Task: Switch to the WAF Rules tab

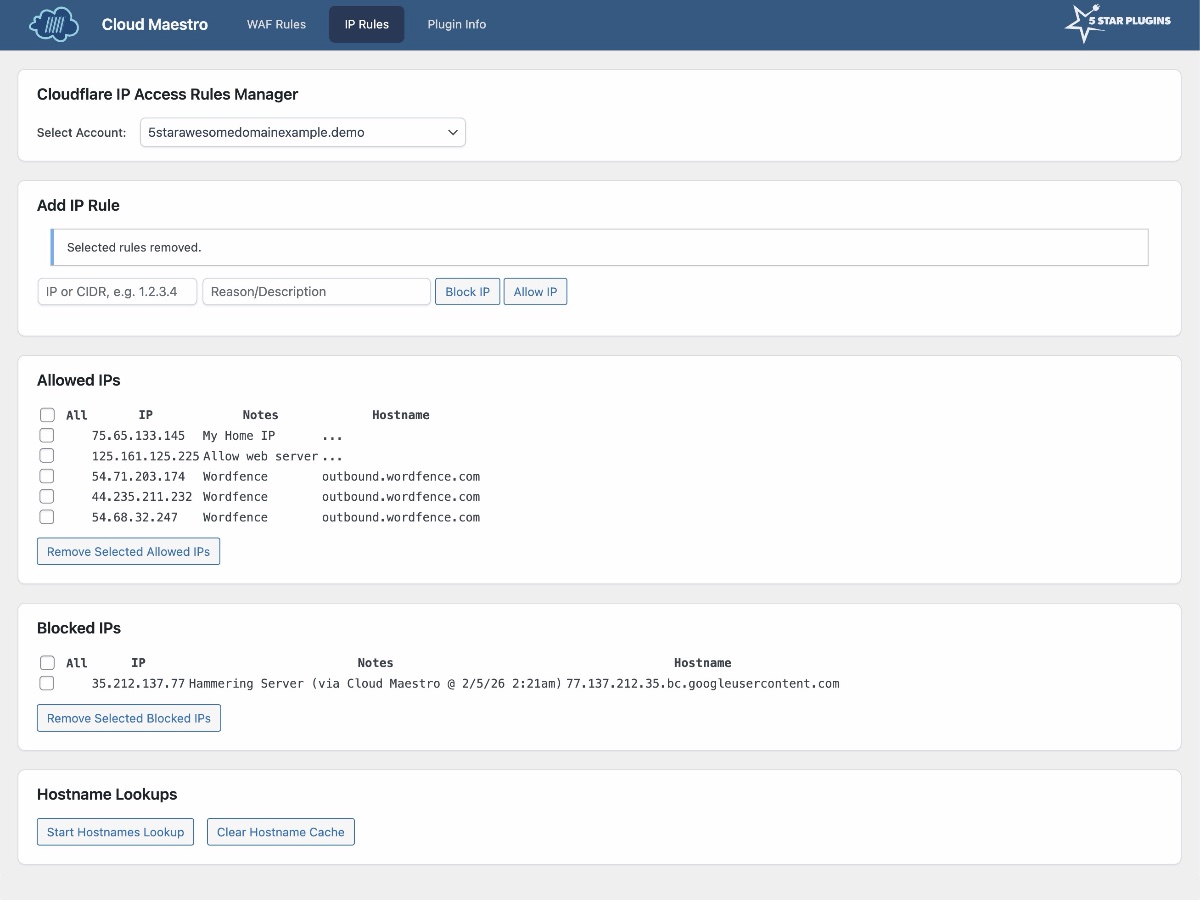Action: [x=276, y=24]
